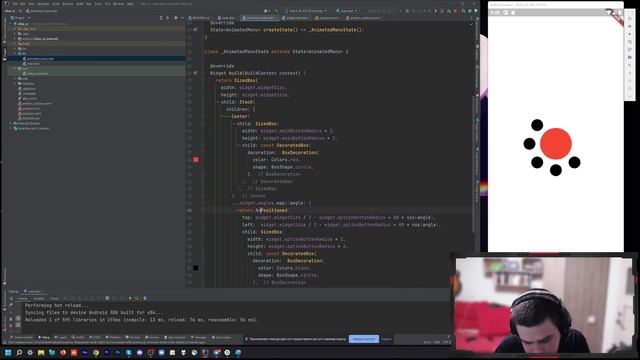
Task: Click the emulator more options icon
Action: [629, 96]
